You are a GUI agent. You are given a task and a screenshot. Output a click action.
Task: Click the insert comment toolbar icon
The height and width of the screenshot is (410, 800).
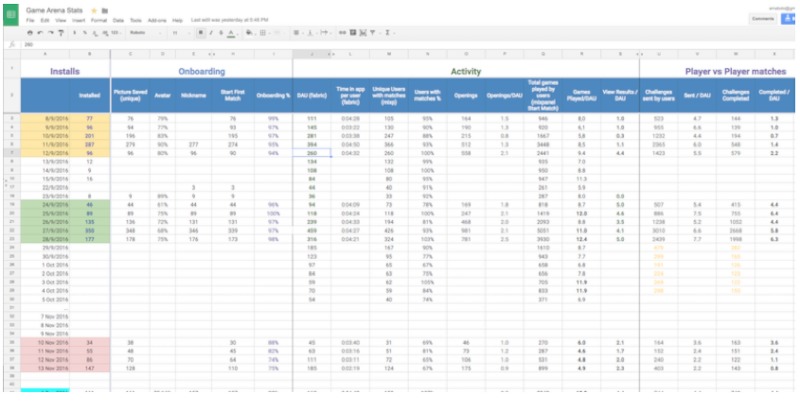(353, 33)
